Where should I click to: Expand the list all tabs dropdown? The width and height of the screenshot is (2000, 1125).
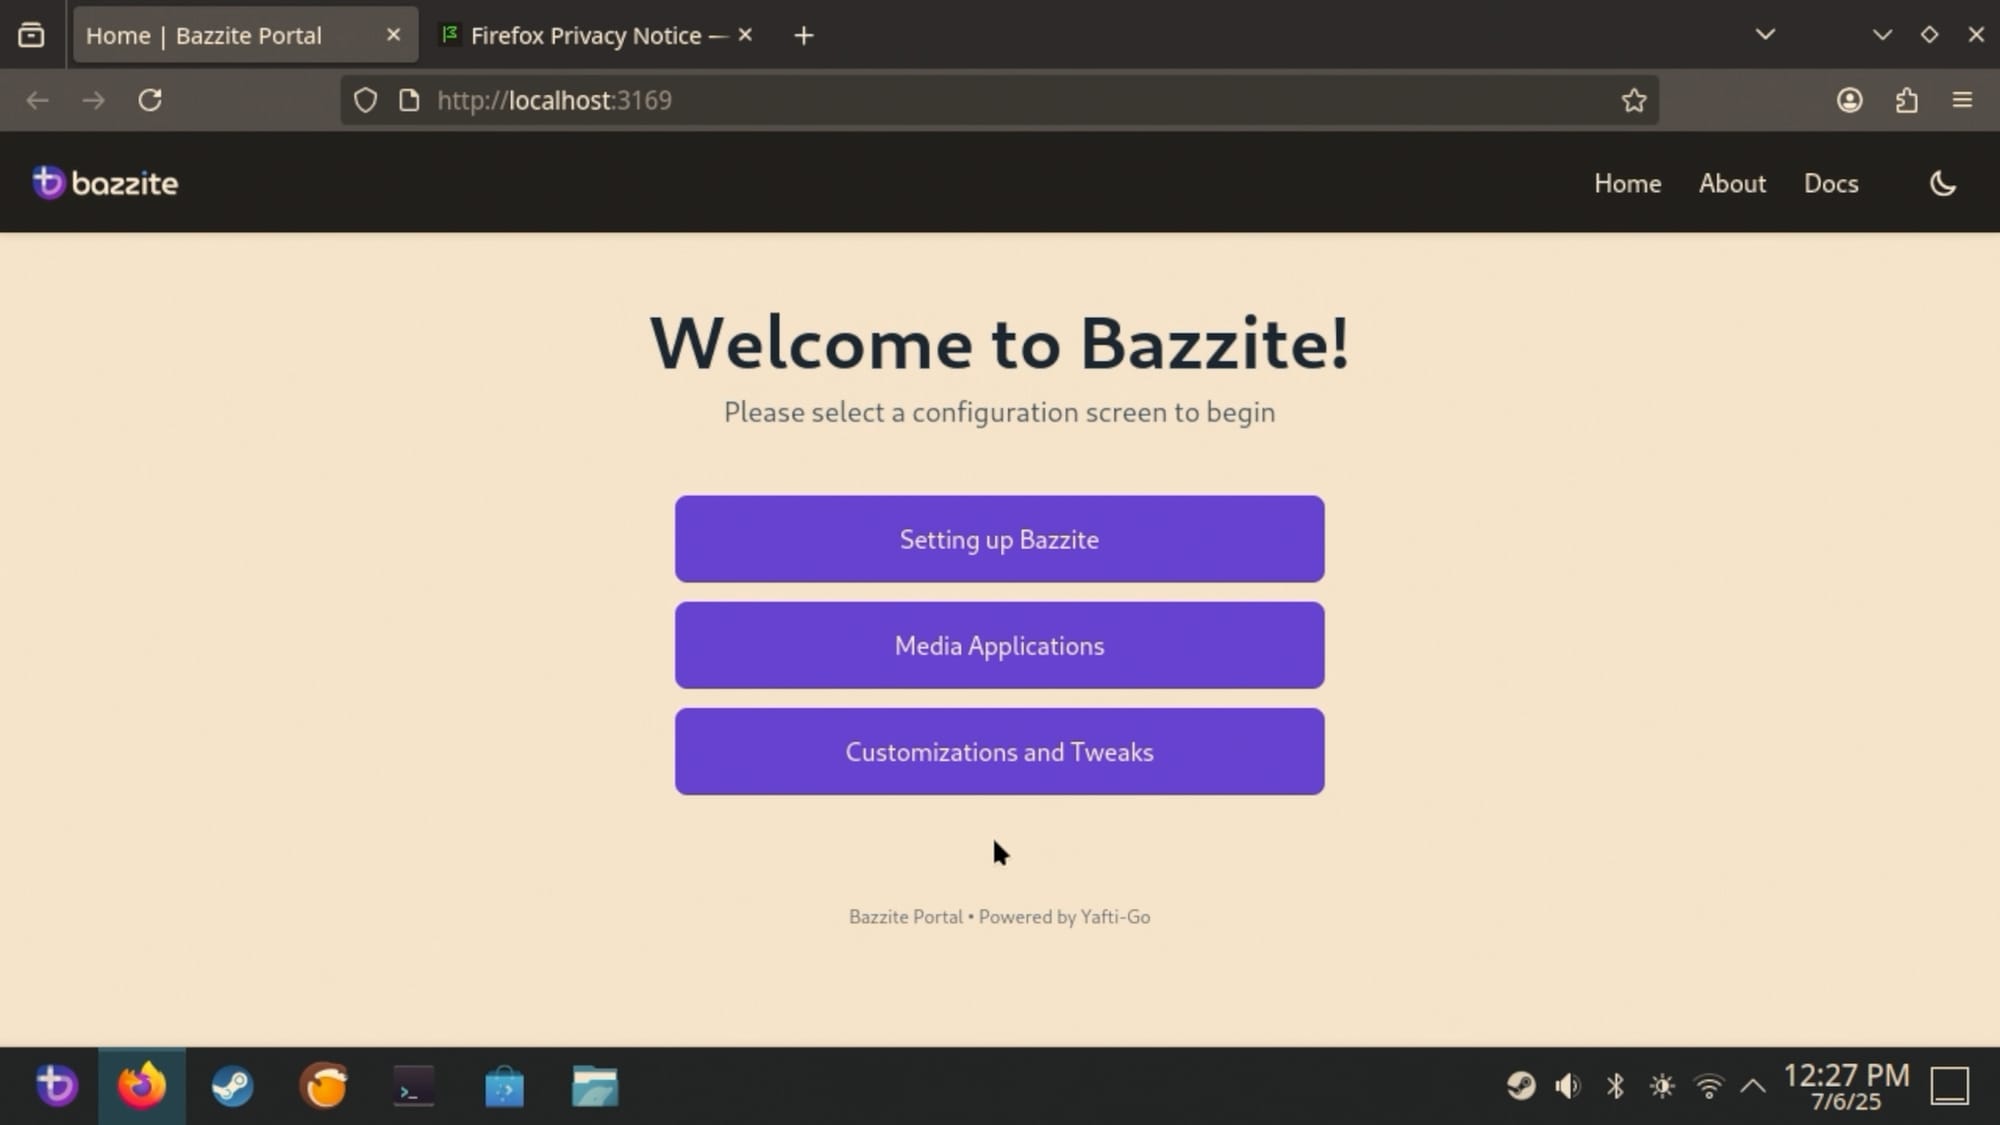coord(1765,35)
